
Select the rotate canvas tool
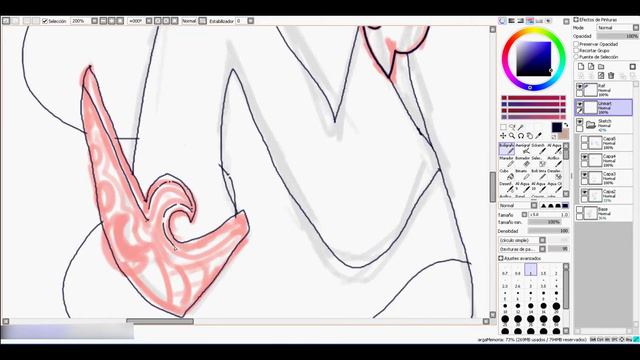tap(521, 136)
